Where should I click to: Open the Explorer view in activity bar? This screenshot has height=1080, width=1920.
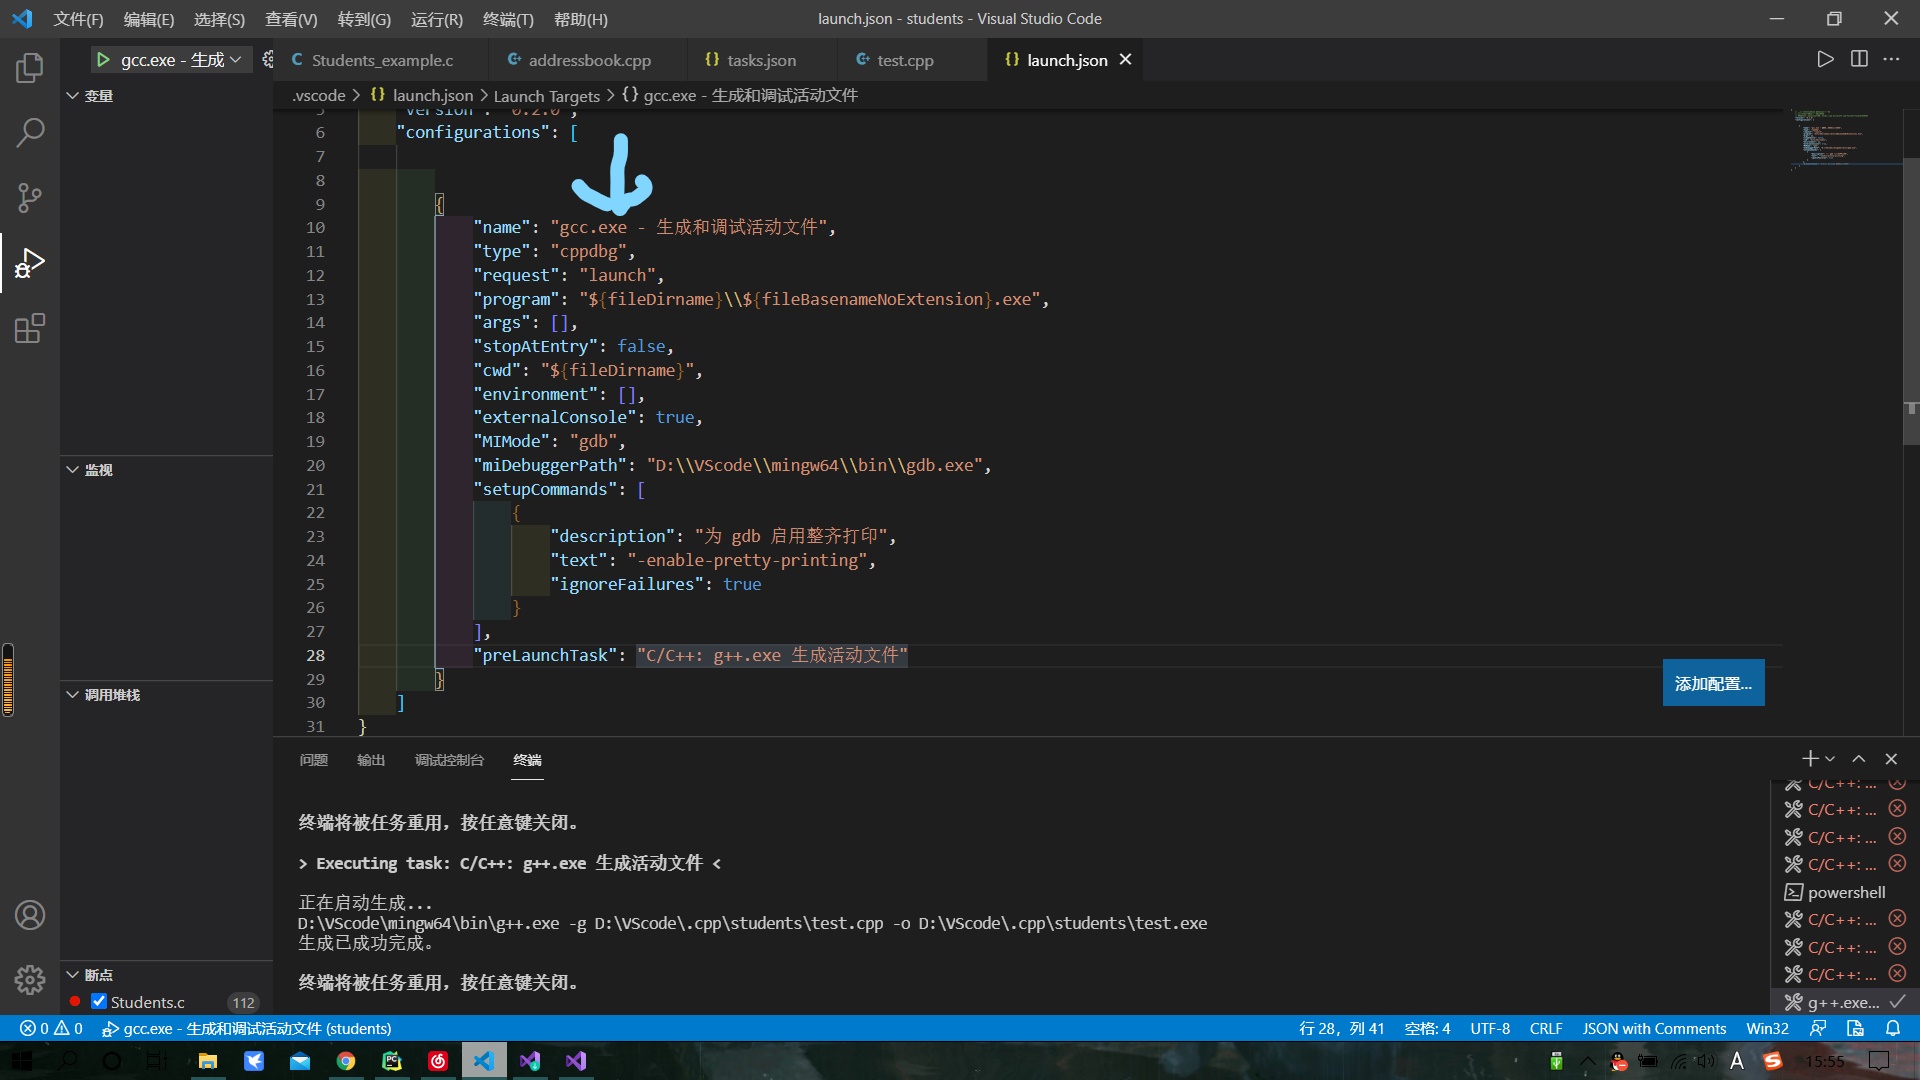pos(30,68)
